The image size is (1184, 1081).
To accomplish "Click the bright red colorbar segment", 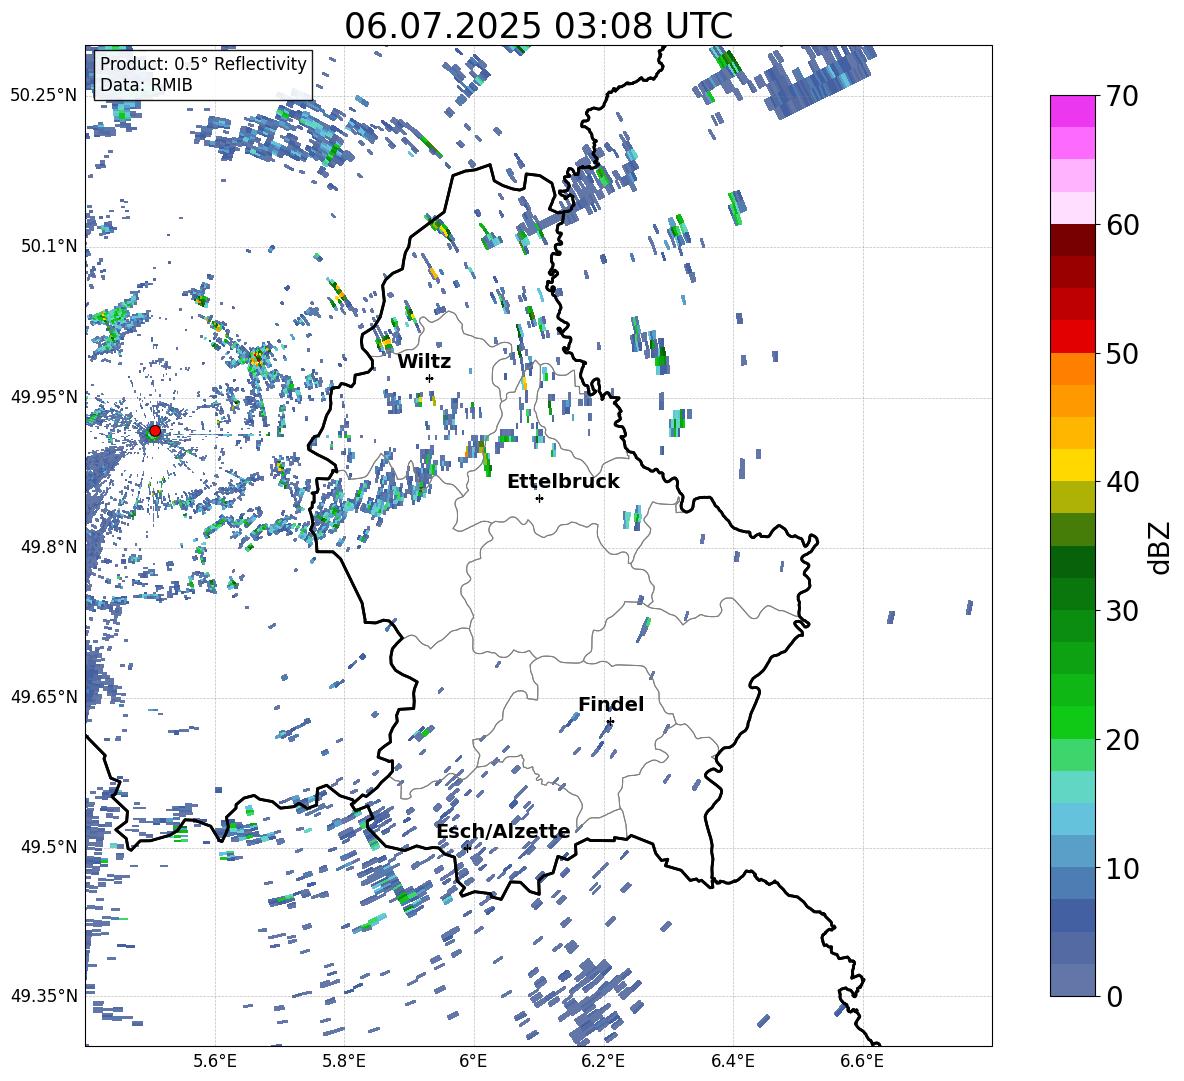I will click(x=1073, y=337).
